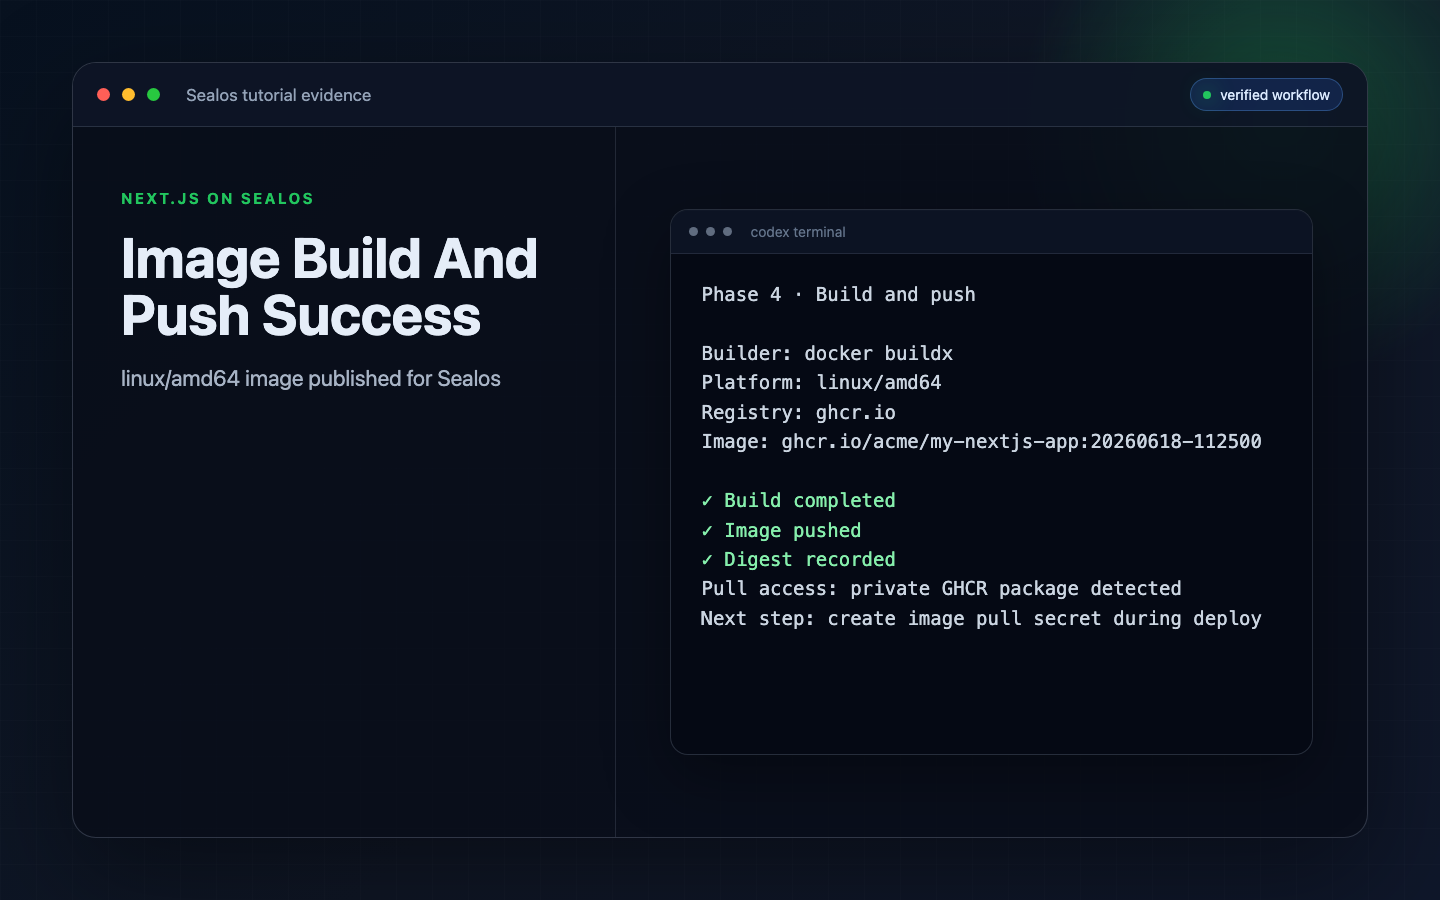
Task: Click the 'Build completed' line
Action: tap(798, 501)
